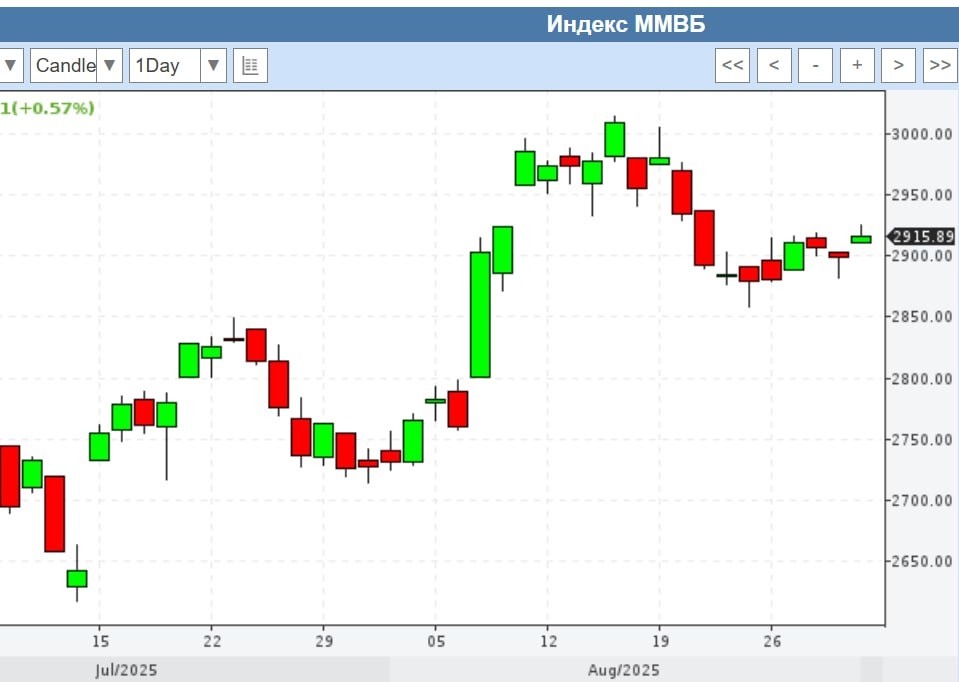Click the Aug/2025 month label
The width and height of the screenshot is (959, 682).
tap(624, 670)
